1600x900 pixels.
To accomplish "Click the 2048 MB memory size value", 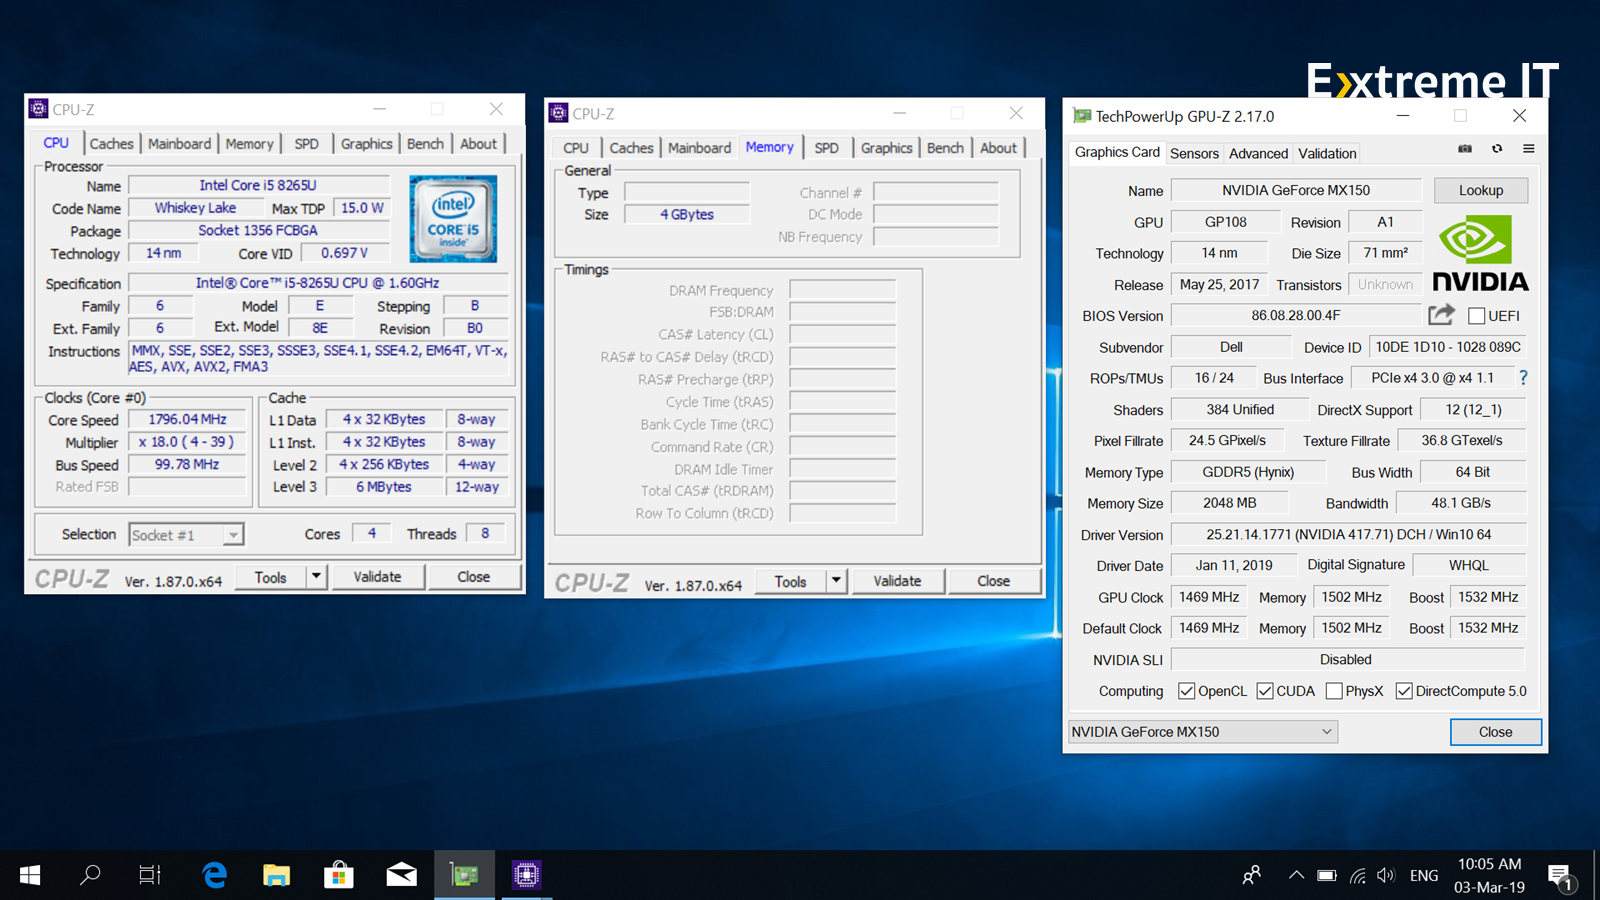I will 1230,503.
